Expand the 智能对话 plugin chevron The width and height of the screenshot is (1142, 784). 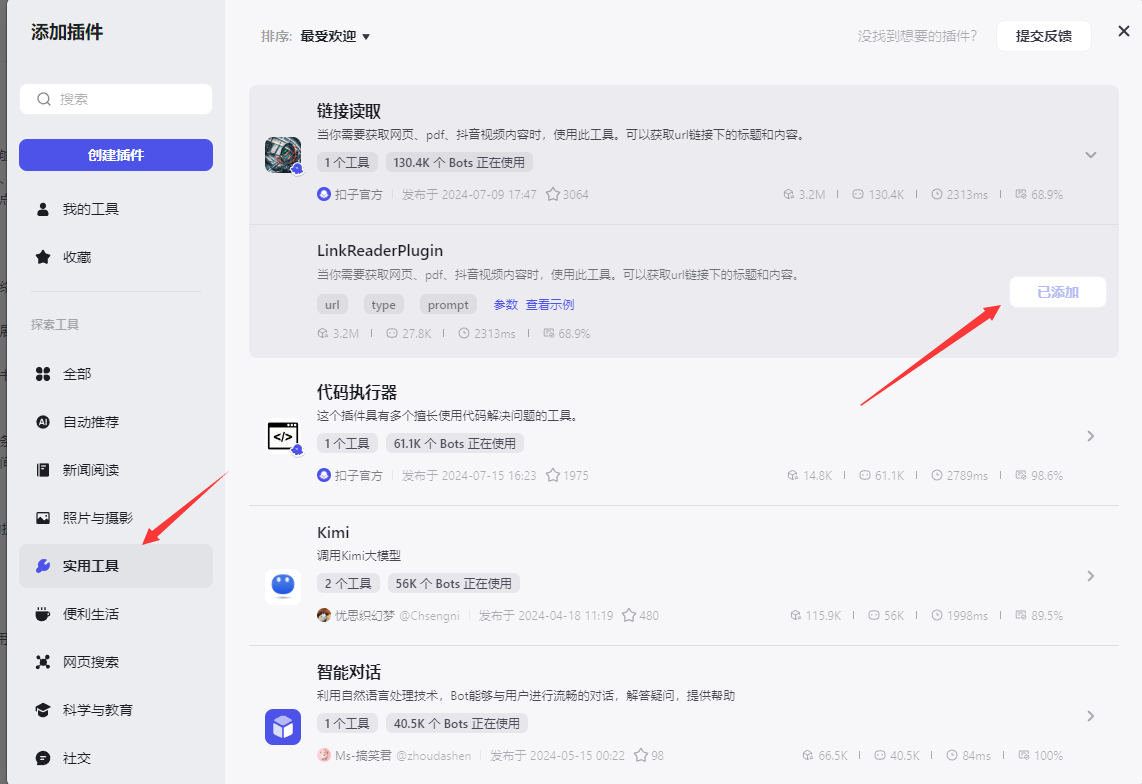coord(1090,716)
